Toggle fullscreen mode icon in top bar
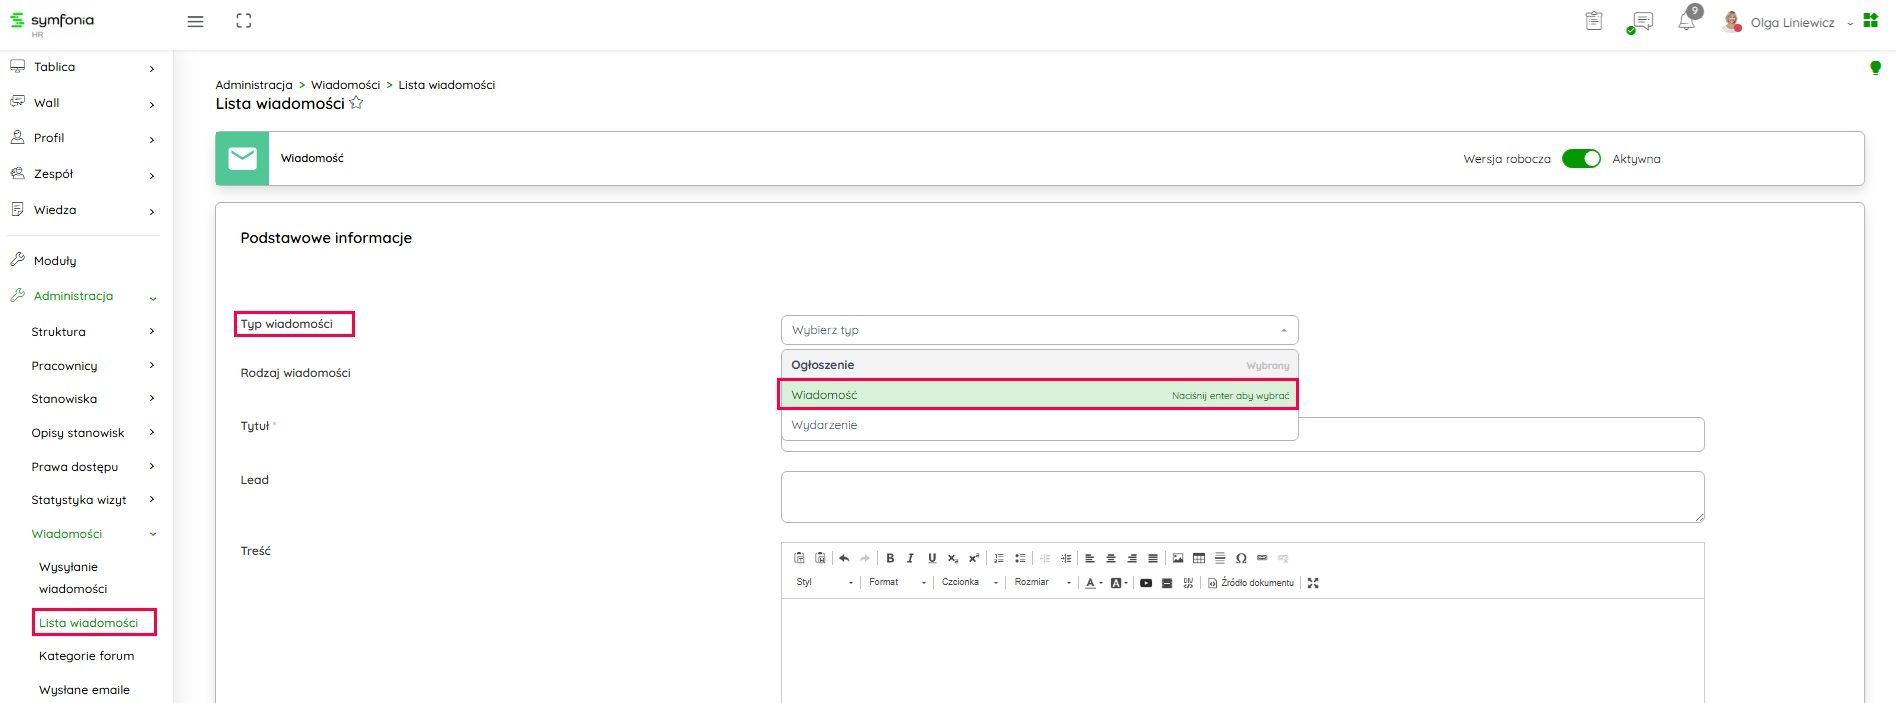Image resolution: width=1896 pixels, height=703 pixels. click(244, 21)
